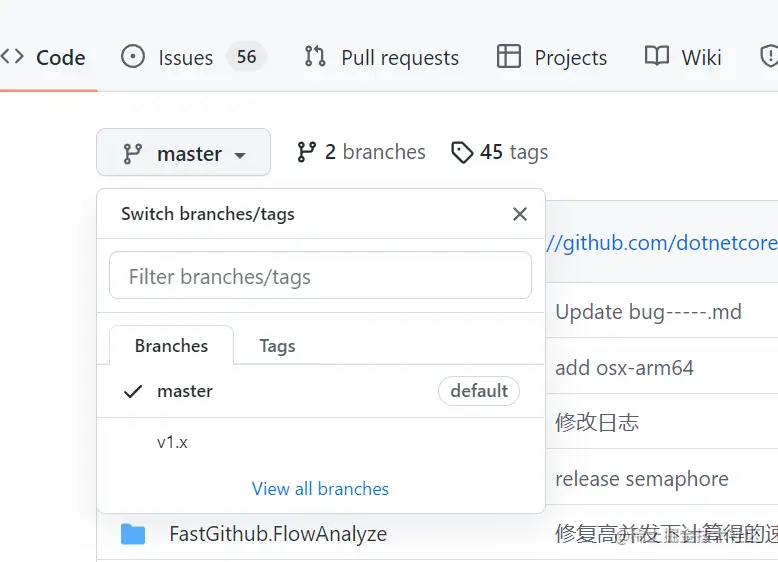This screenshot has width=778, height=562.
Task: Click the Issues circle icon
Action: 133,57
